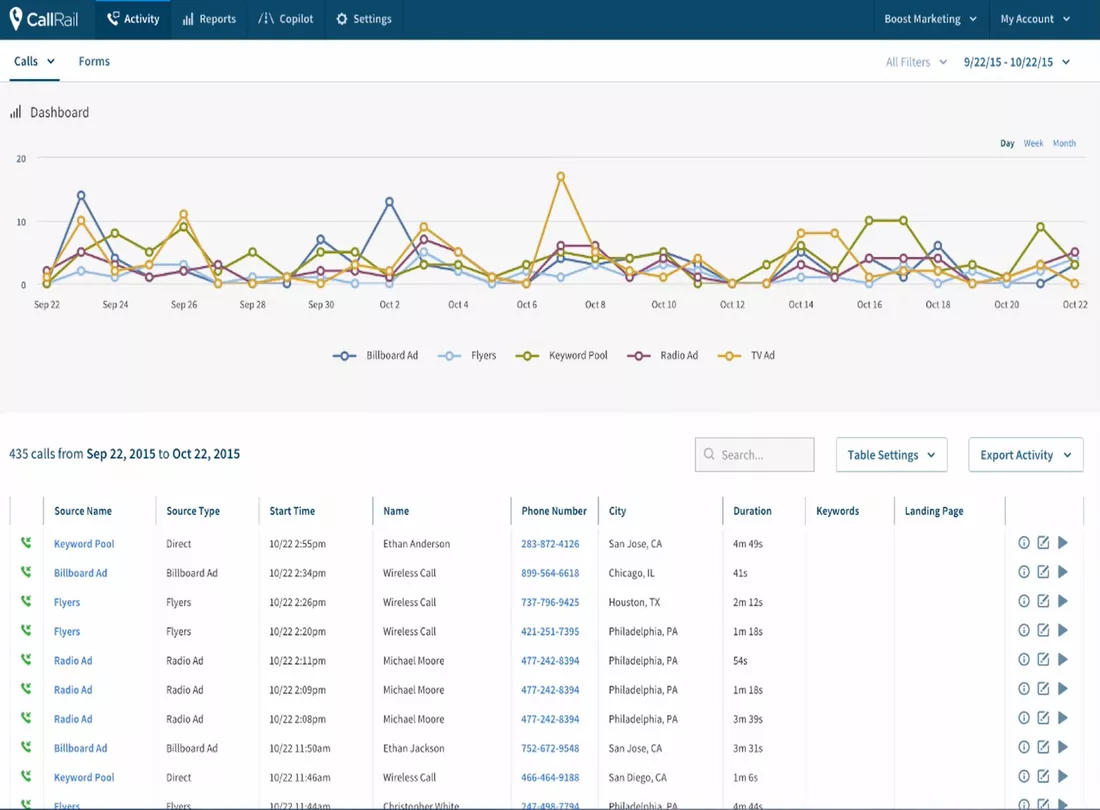The height and width of the screenshot is (810, 1100).
Task: Click the Dashboard bar chart icon
Action: pos(16,113)
